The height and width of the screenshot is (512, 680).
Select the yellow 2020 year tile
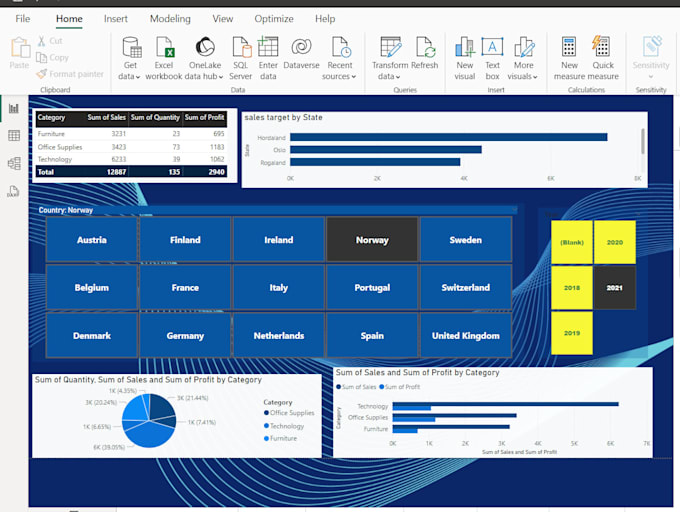coord(615,242)
